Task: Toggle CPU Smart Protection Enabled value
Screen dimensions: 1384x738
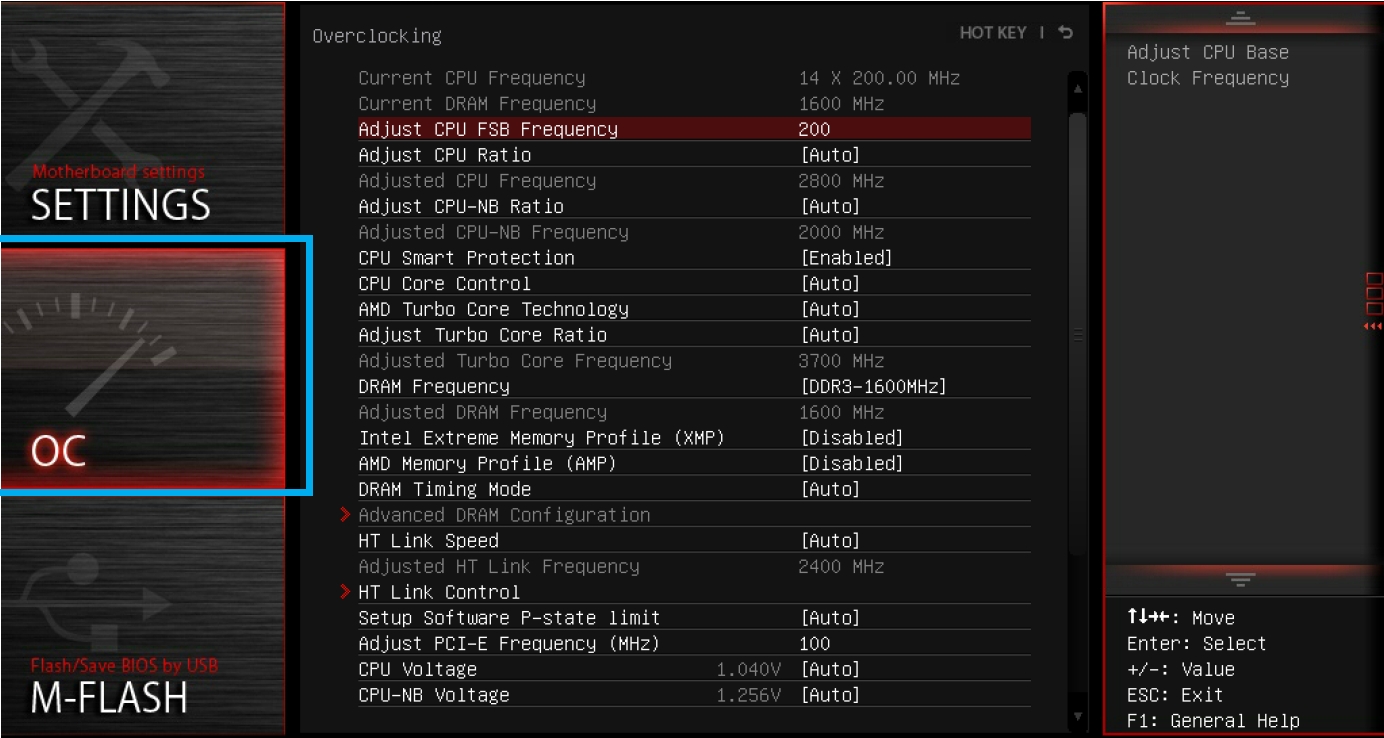Action: click(x=846, y=258)
